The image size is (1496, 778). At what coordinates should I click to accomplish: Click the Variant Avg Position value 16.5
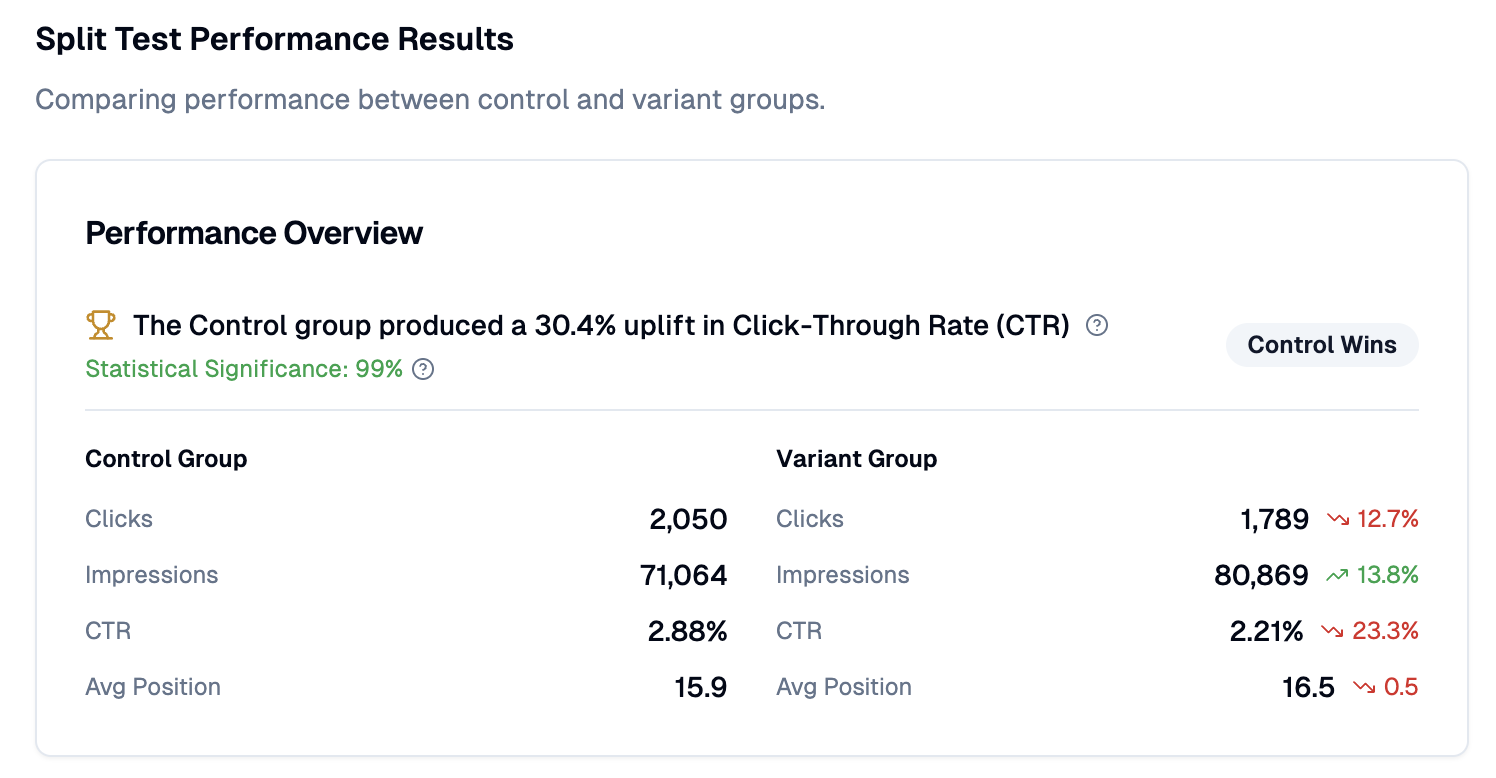click(x=1308, y=687)
